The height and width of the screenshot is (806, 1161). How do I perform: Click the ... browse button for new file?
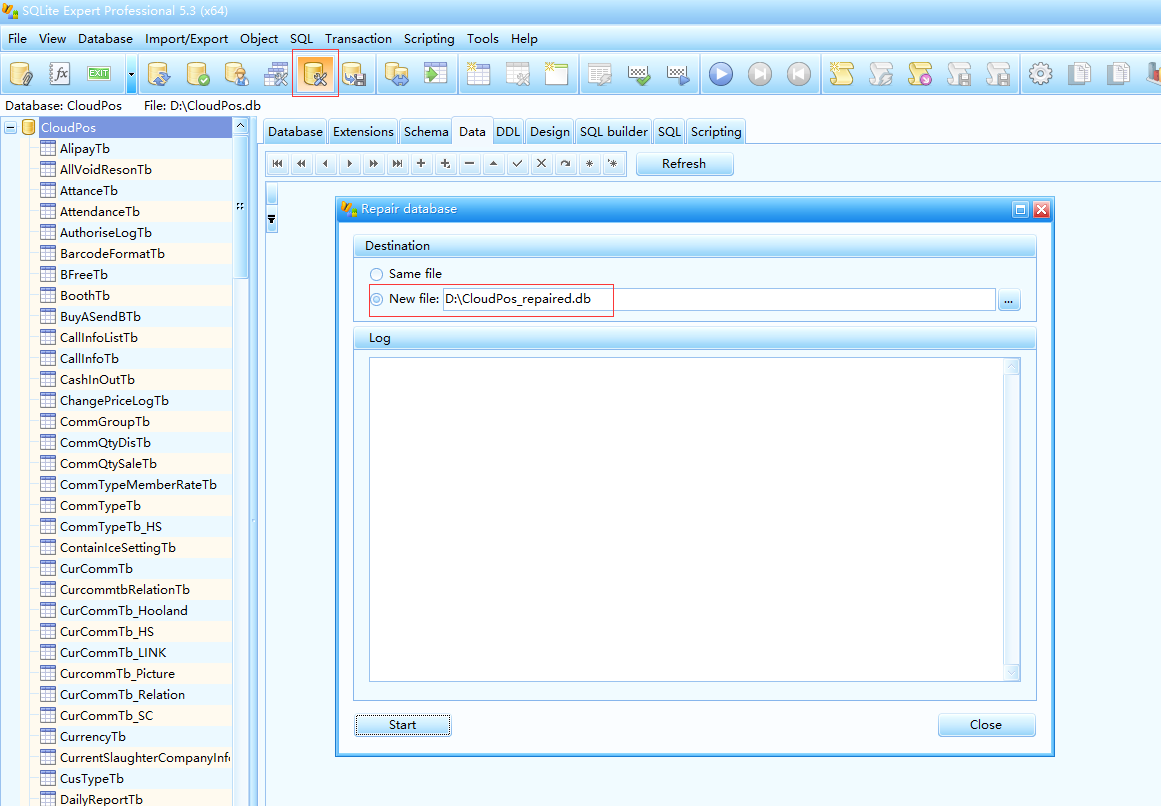click(1009, 300)
